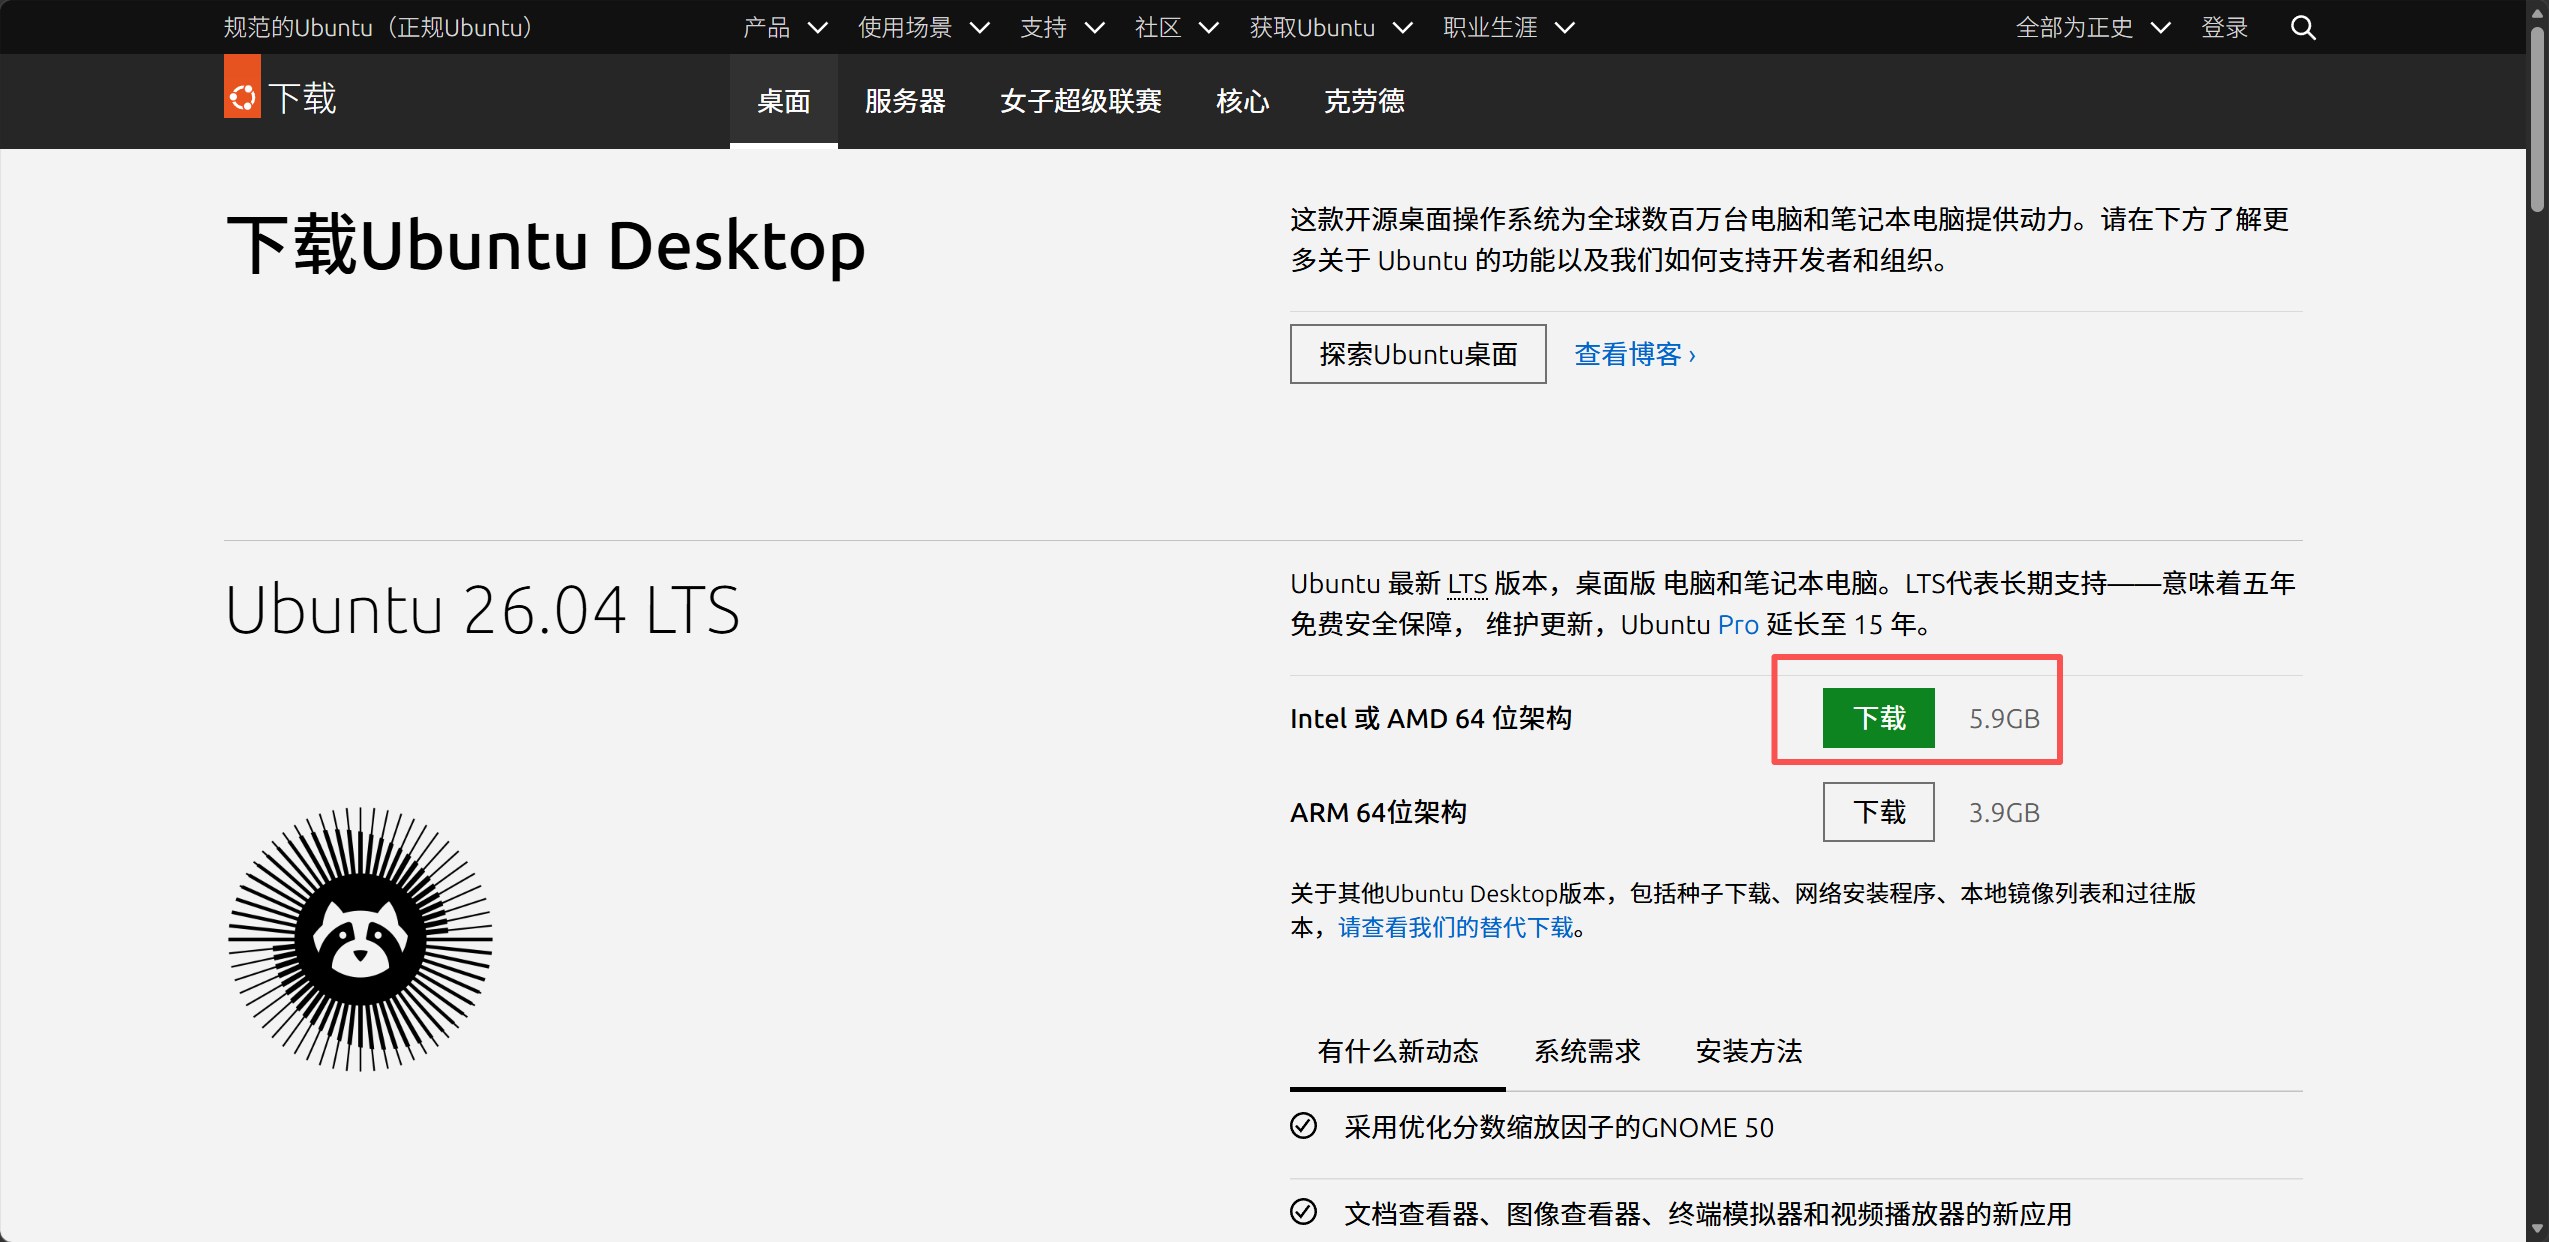This screenshot has width=2549, height=1242.
Task: Switch to the 系统需求 tab
Action: click(x=1587, y=1051)
